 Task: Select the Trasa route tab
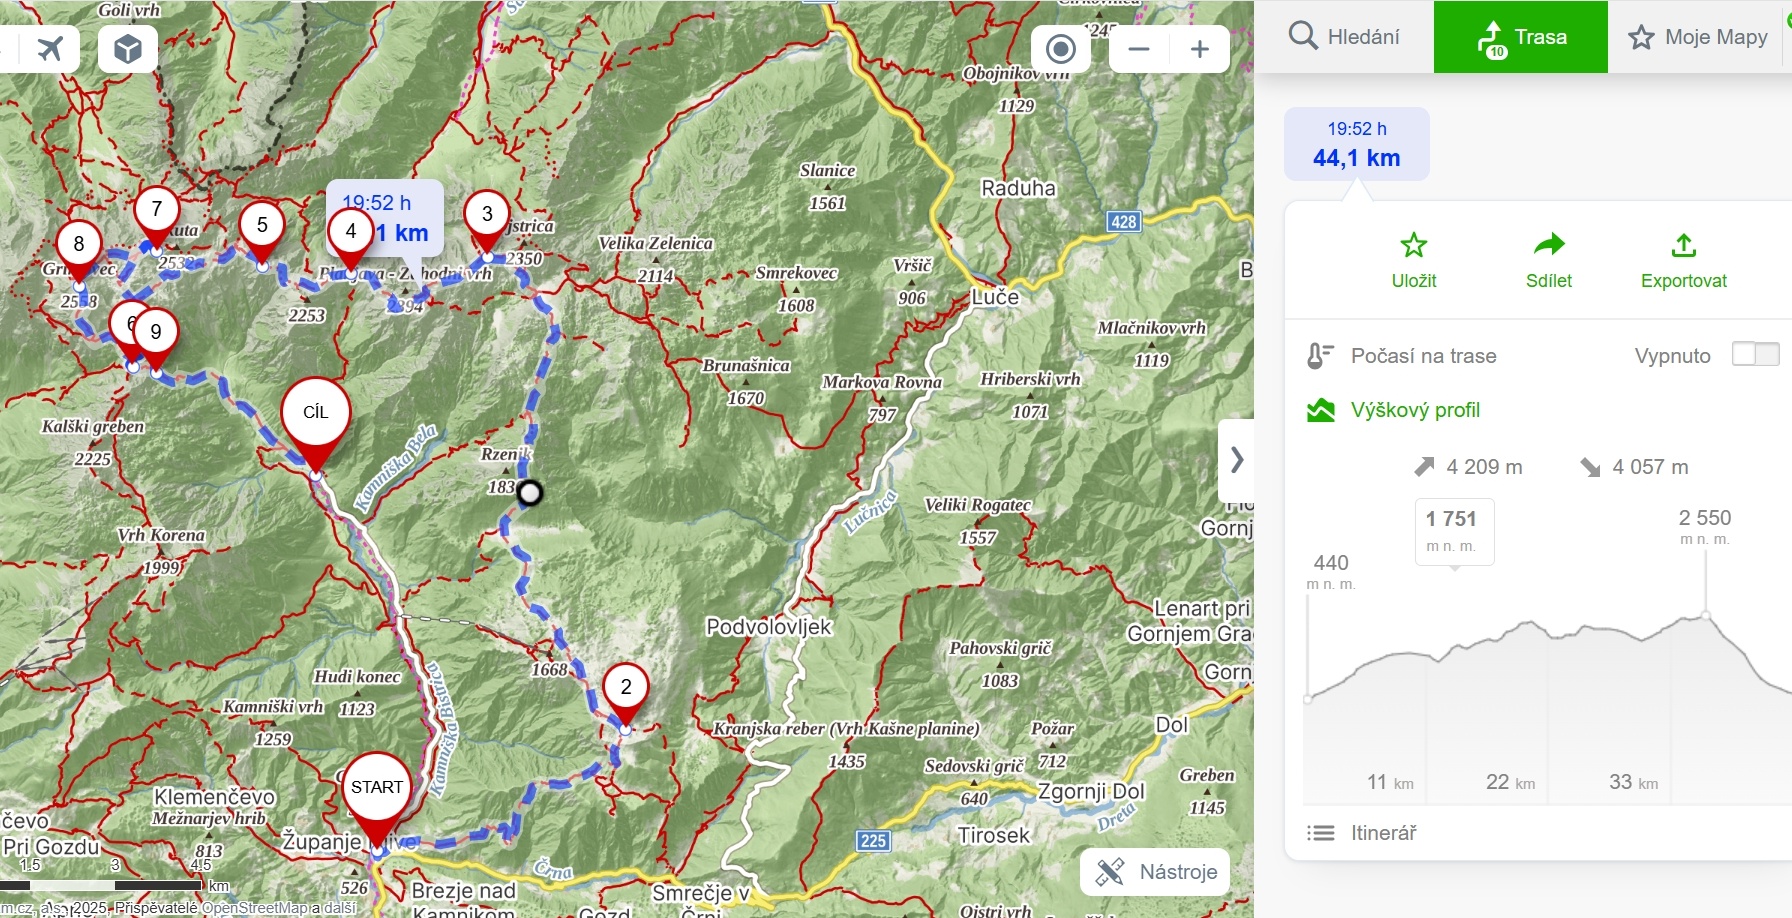click(1521, 37)
